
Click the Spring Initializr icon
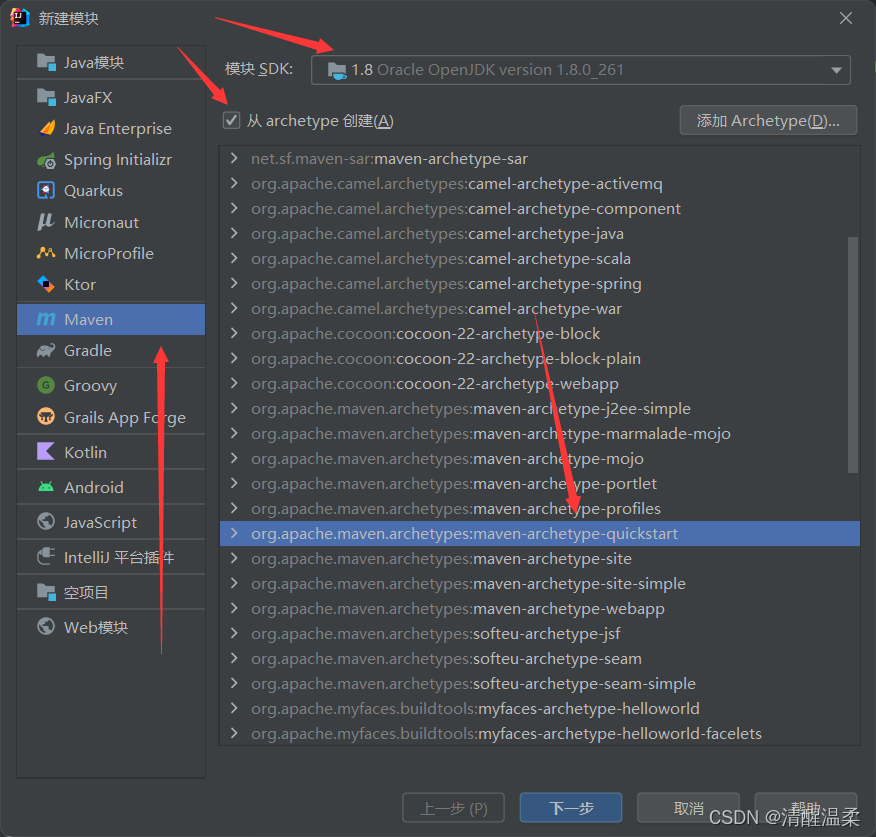(46, 160)
